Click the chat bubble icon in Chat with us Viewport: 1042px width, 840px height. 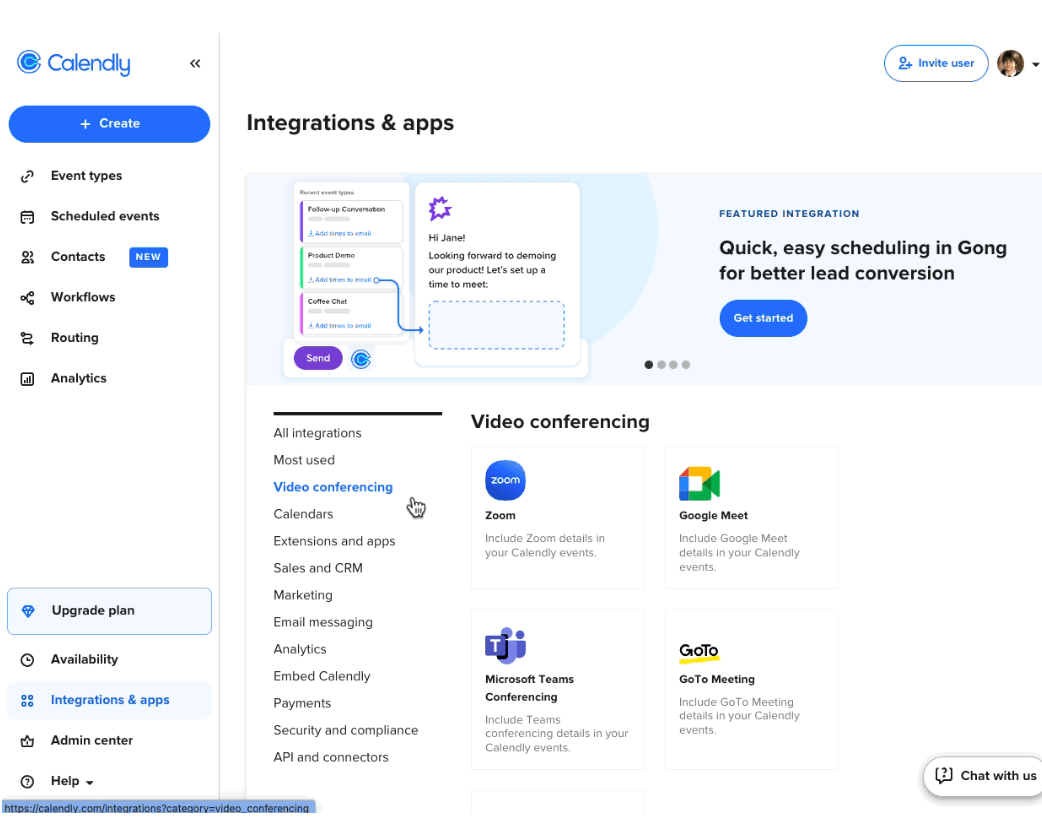pyautogui.click(x=944, y=776)
